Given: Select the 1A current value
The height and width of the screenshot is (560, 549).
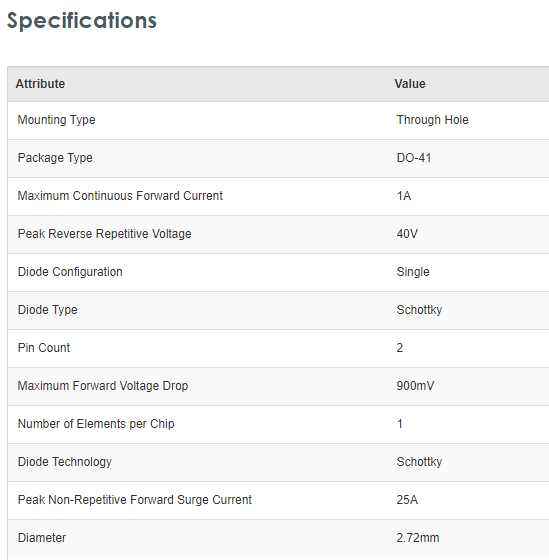Looking at the screenshot, I should point(404,196).
